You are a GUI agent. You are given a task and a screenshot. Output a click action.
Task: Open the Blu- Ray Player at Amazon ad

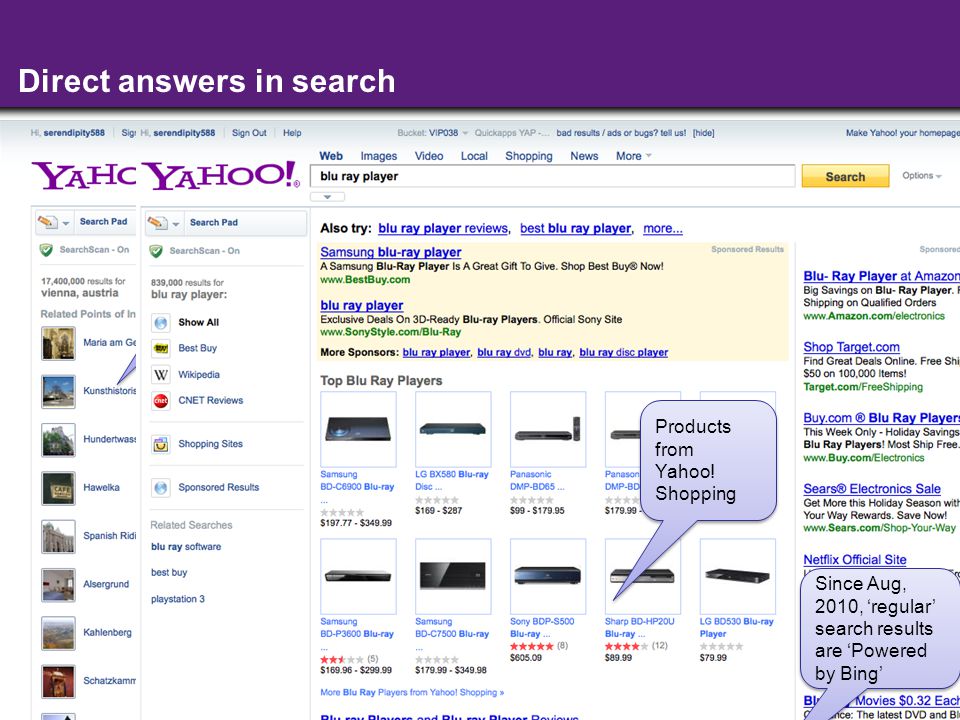tap(882, 276)
